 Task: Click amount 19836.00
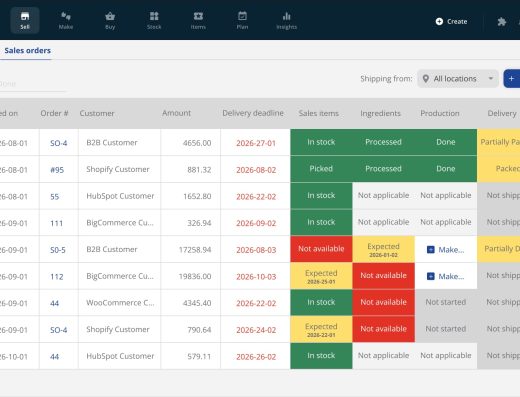coord(195,276)
